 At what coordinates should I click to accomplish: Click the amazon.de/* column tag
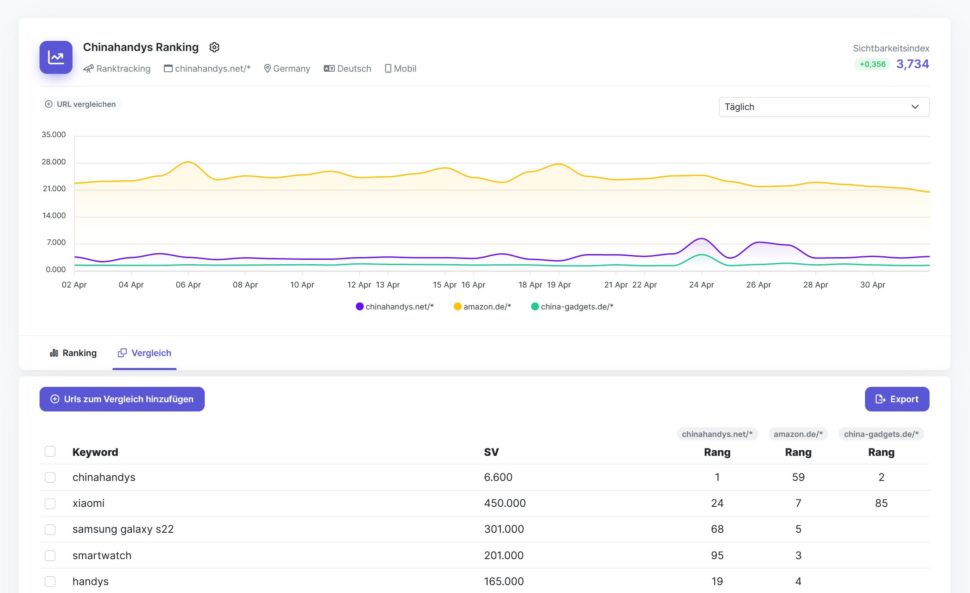(798, 434)
